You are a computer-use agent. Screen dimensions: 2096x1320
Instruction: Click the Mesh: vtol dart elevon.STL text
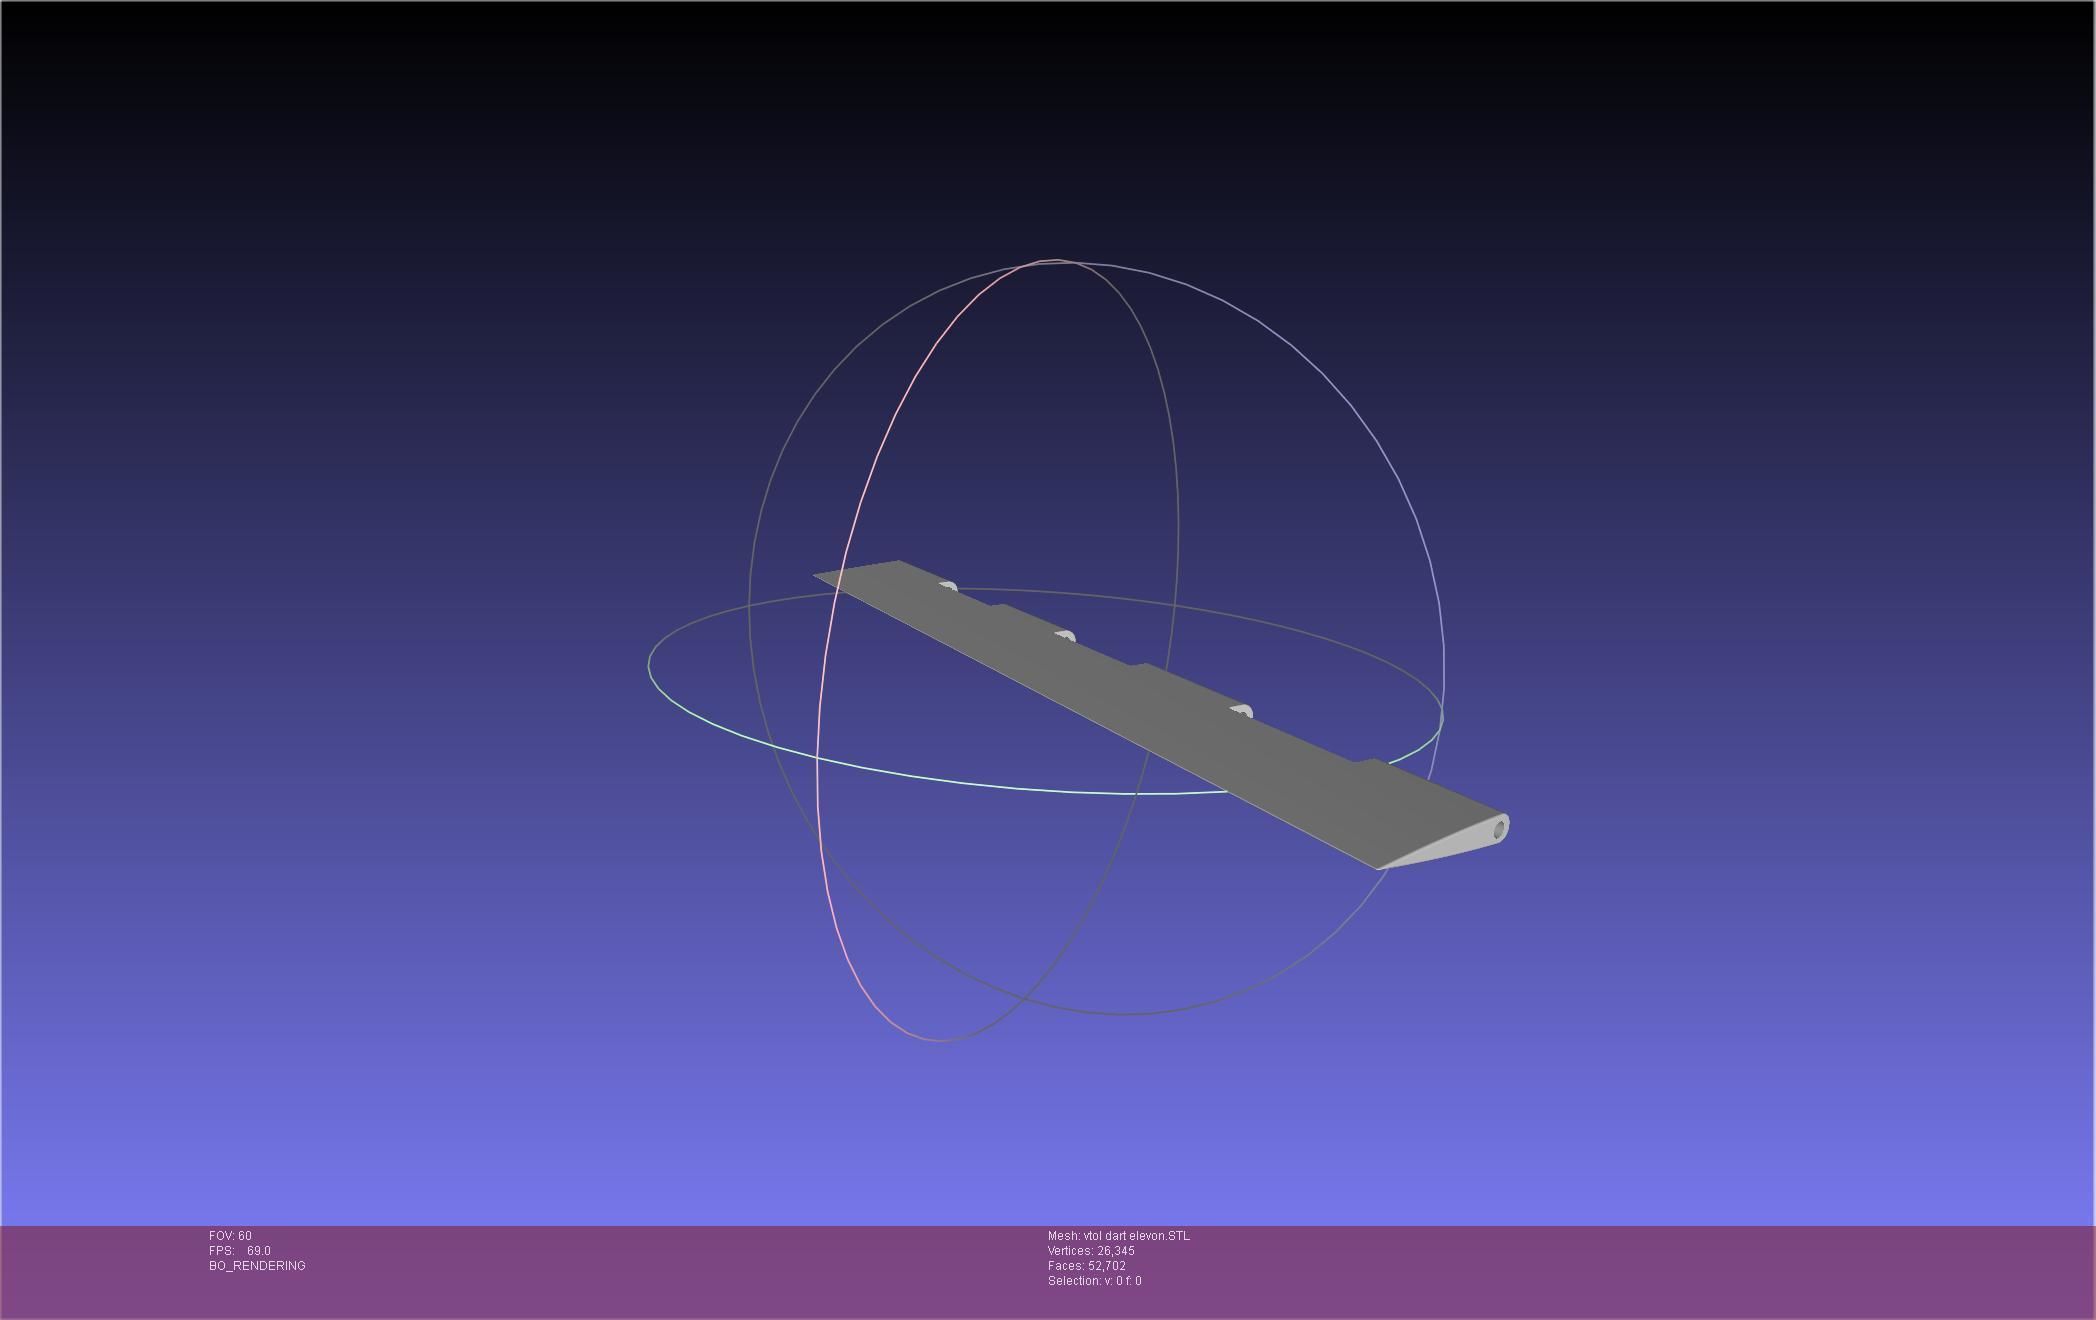(x=1119, y=1236)
